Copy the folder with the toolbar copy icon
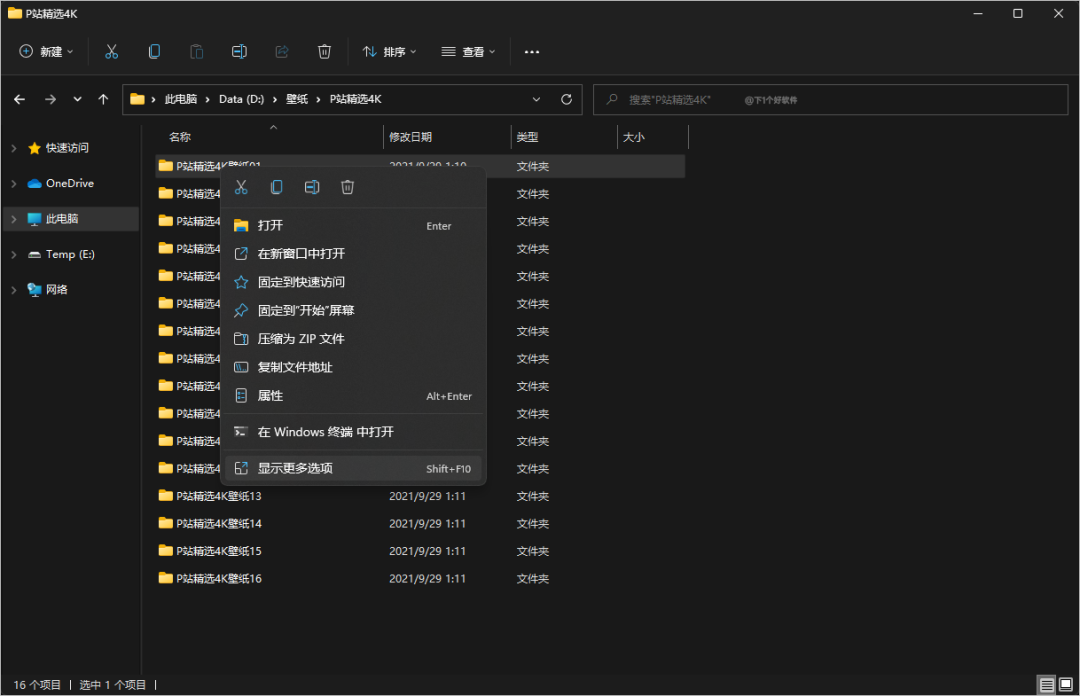 153,51
